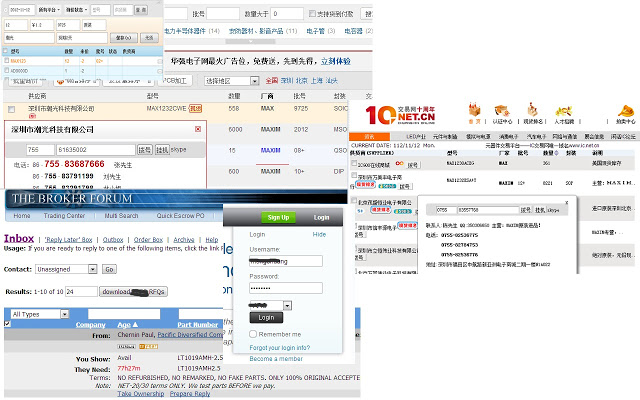Toggle the checked box beside Company header
This screenshot has height=400, width=640.
7,324
